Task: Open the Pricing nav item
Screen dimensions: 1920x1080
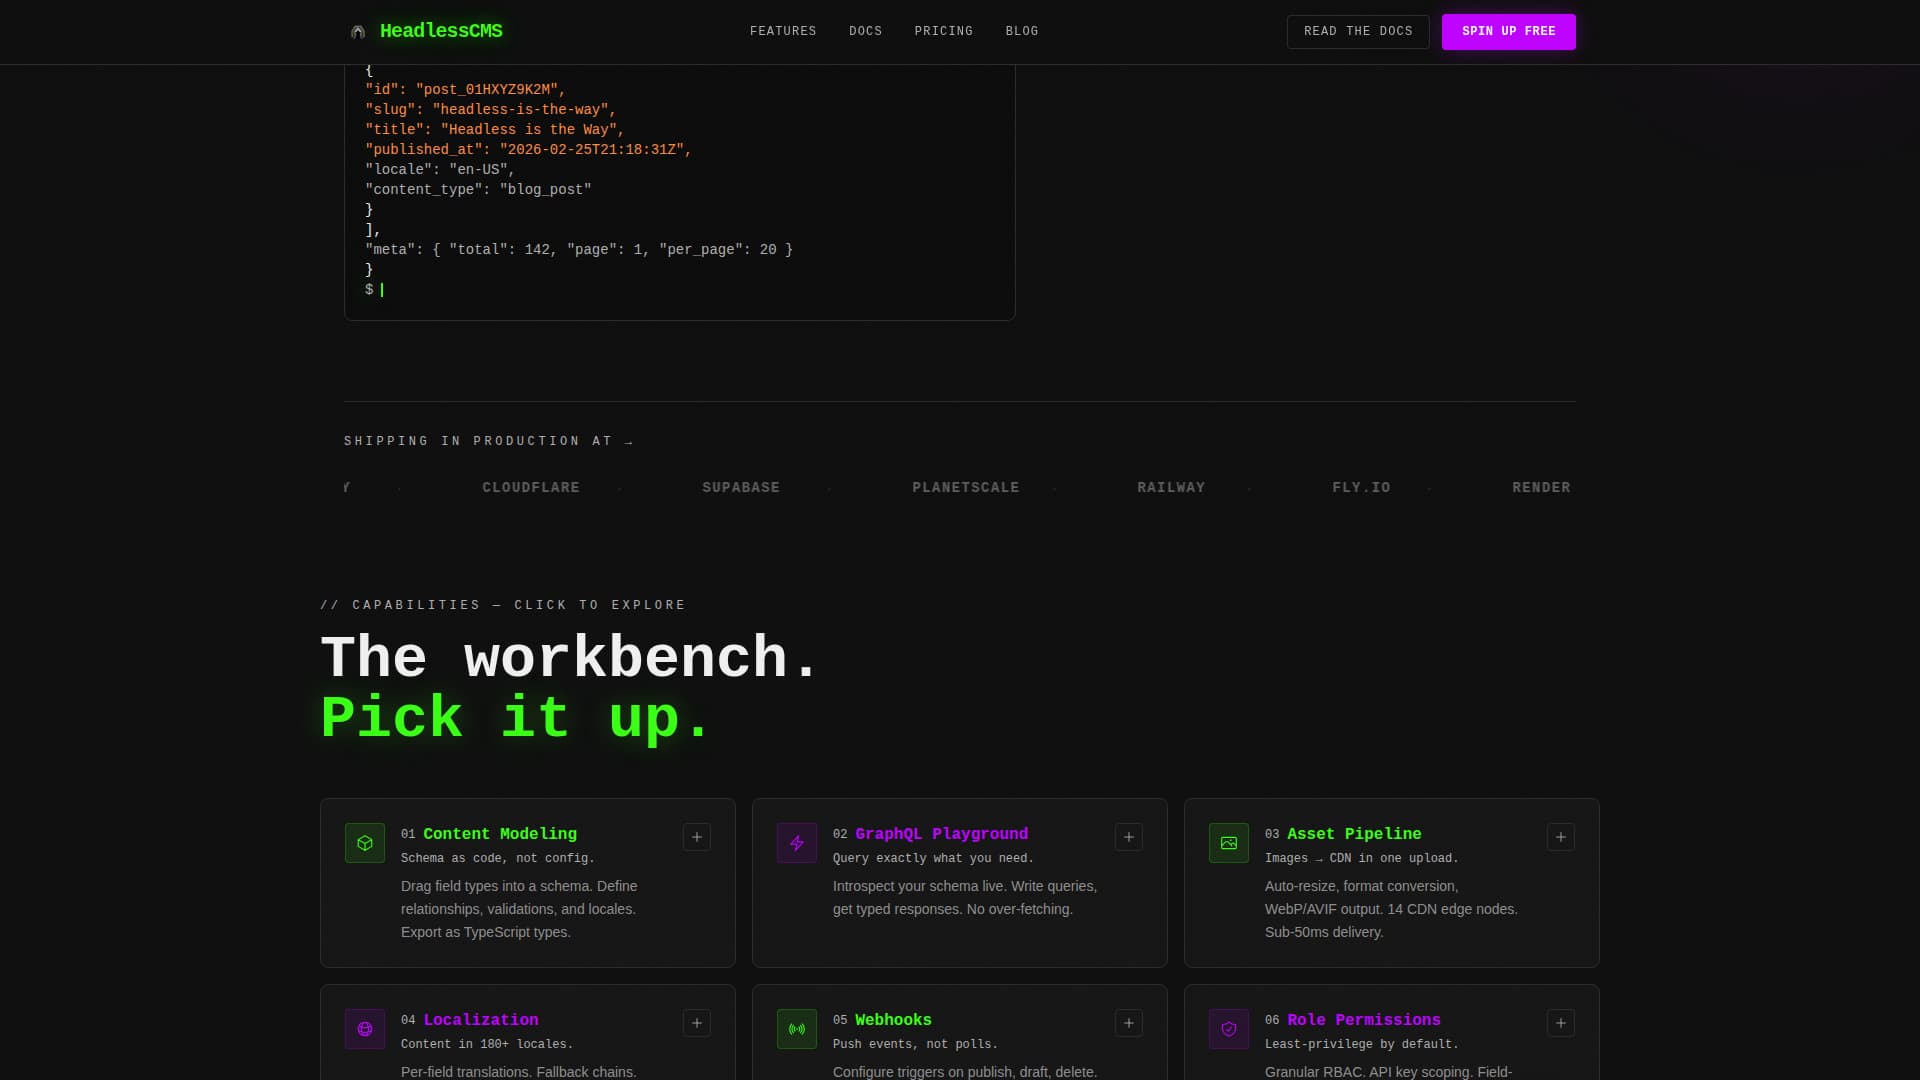Action: pyautogui.click(x=944, y=31)
